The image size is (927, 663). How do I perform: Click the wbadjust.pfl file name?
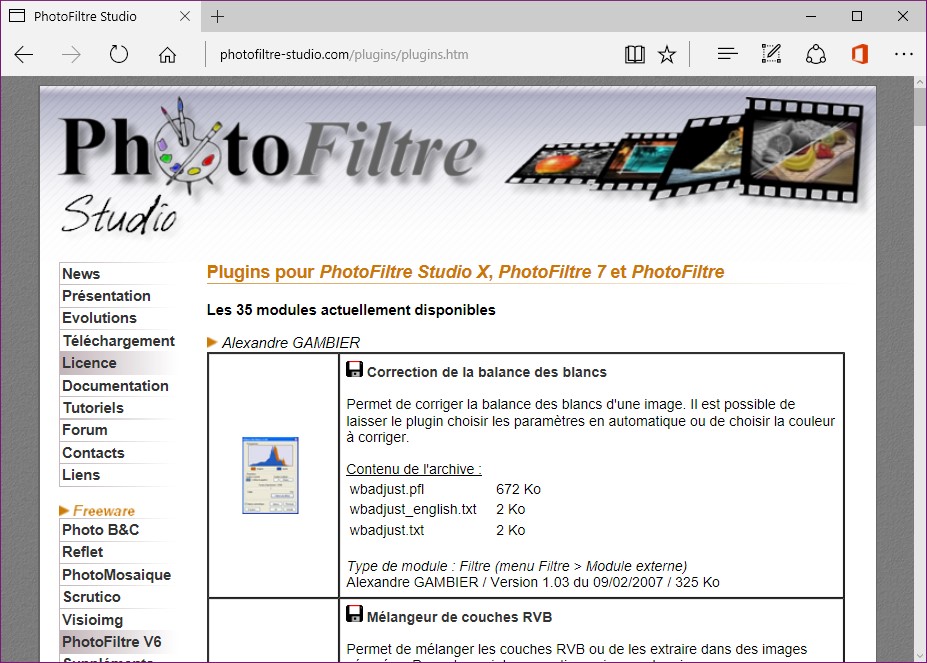point(387,489)
